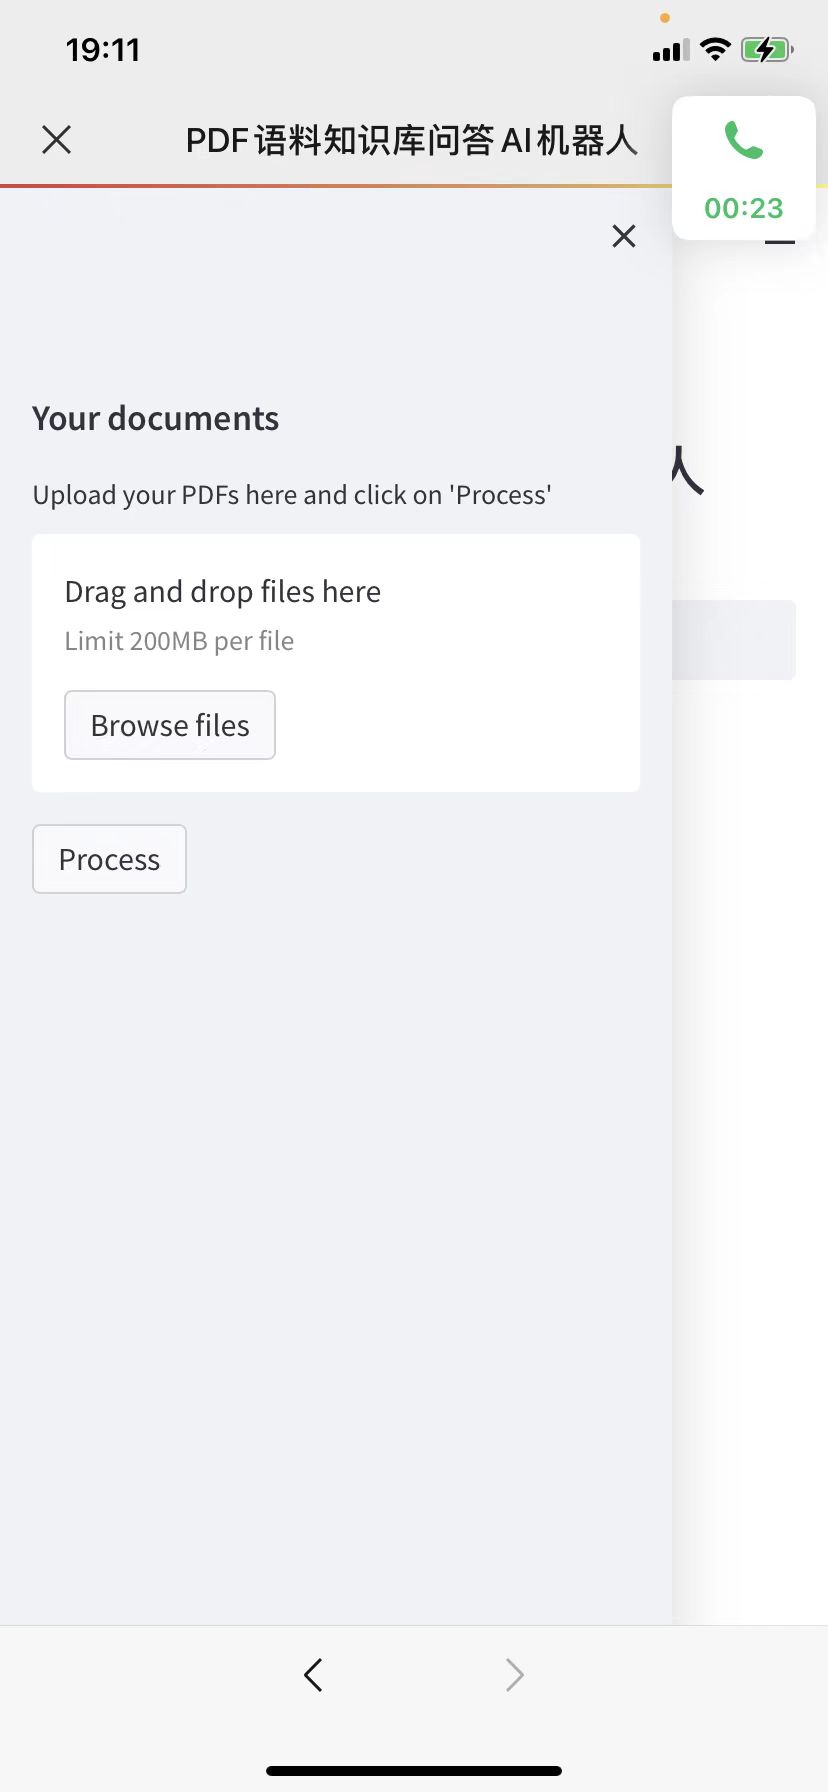This screenshot has height=1792, width=828.
Task: Tap the Wi-Fi status icon
Action: [715, 49]
